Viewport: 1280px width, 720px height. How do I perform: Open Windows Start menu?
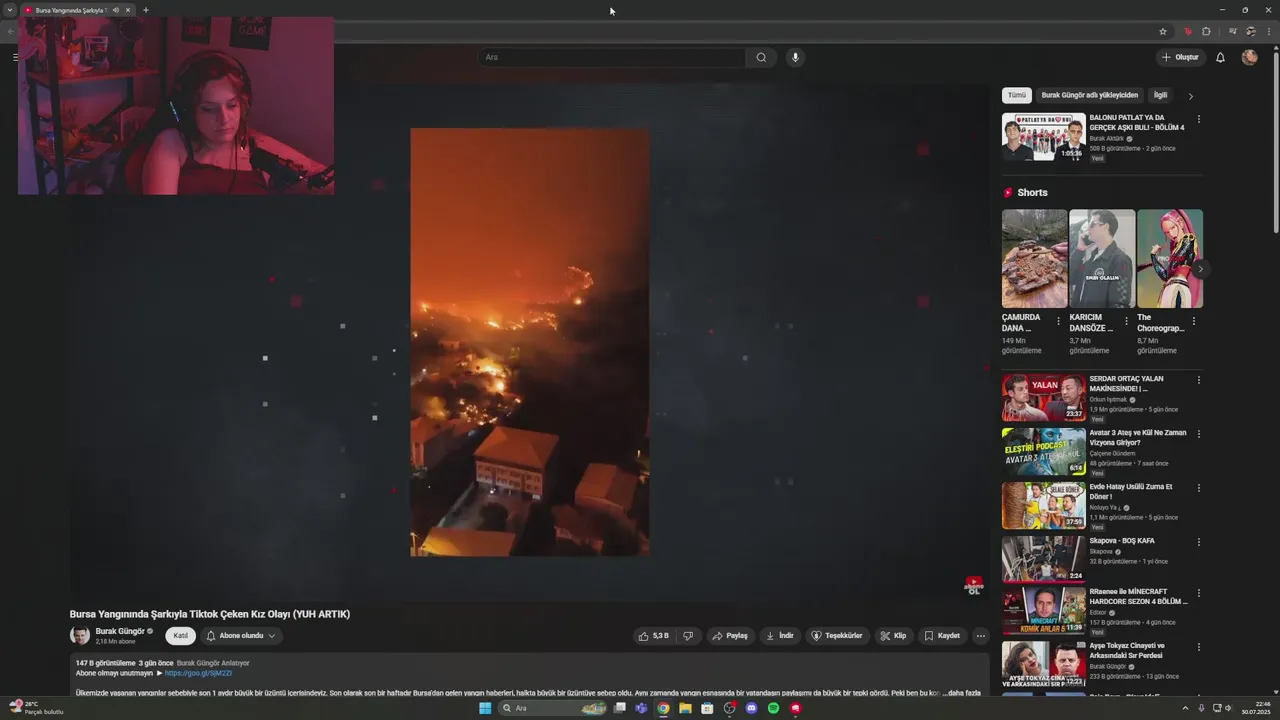[x=485, y=708]
